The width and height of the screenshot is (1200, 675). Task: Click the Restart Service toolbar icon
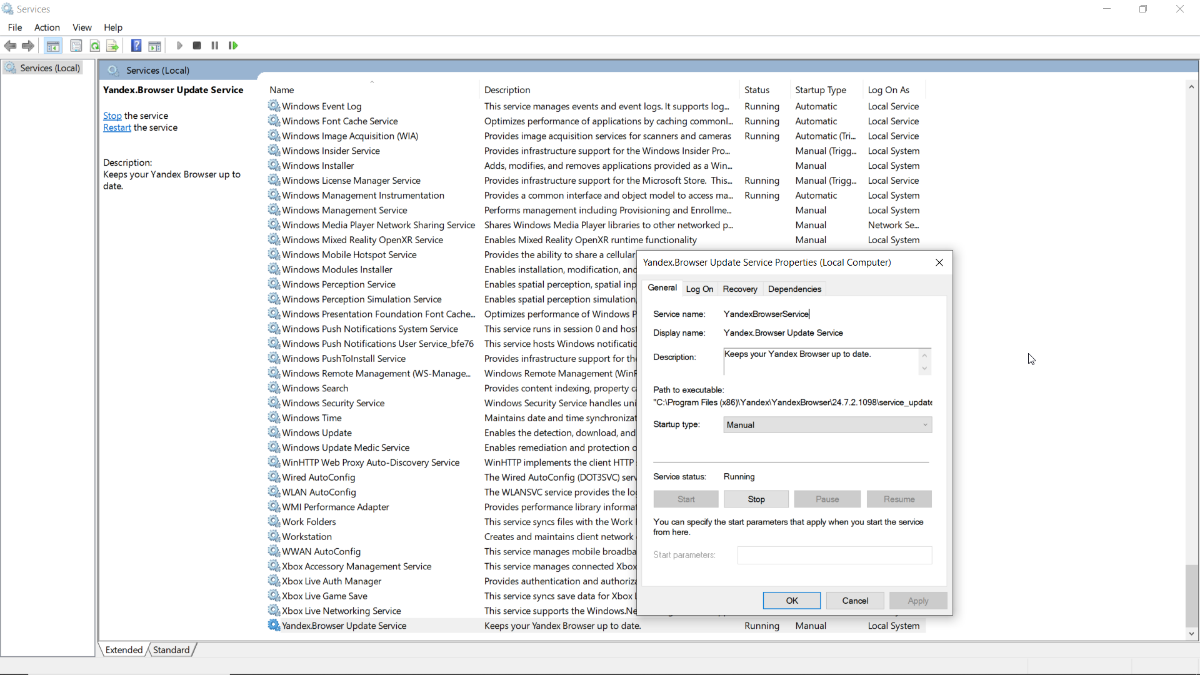coord(233,46)
